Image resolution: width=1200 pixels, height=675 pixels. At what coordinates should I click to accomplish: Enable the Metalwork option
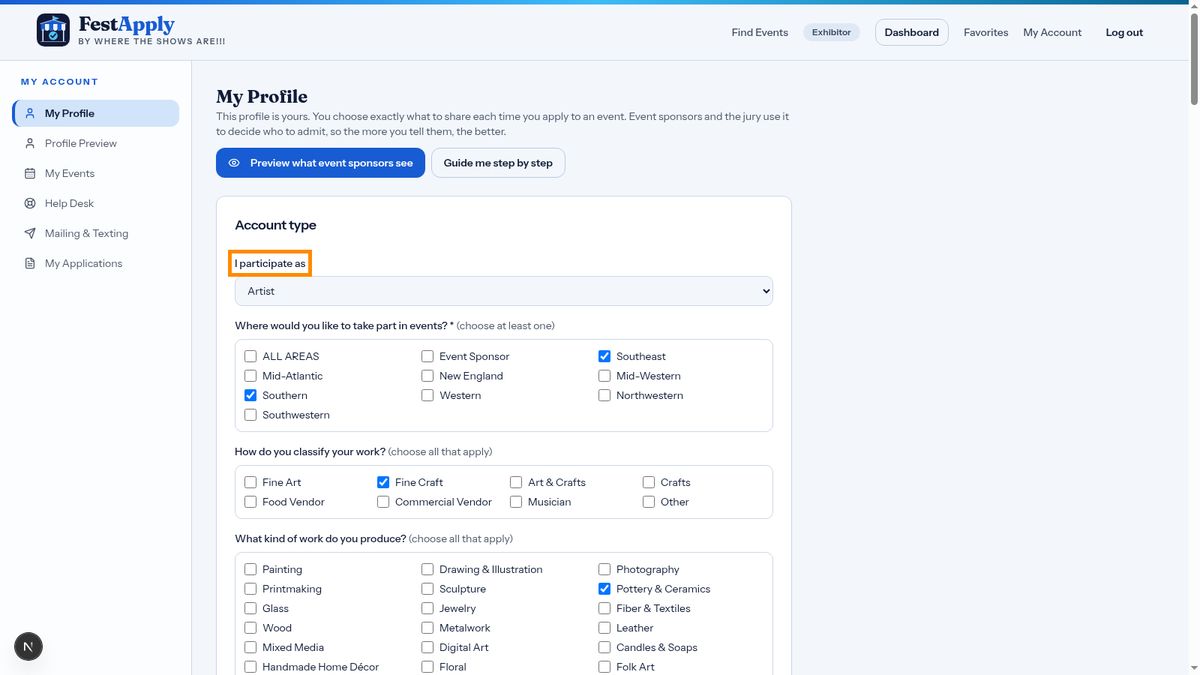coord(428,628)
